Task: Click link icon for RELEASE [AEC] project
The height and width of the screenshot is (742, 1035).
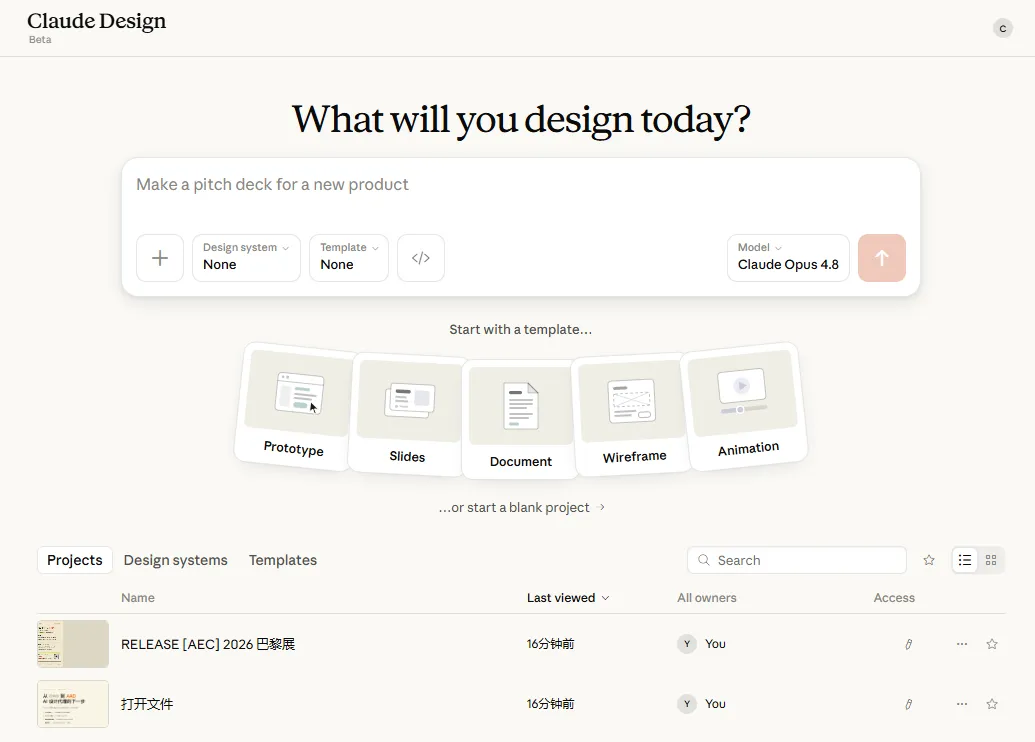Action: [x=908, y=644]
